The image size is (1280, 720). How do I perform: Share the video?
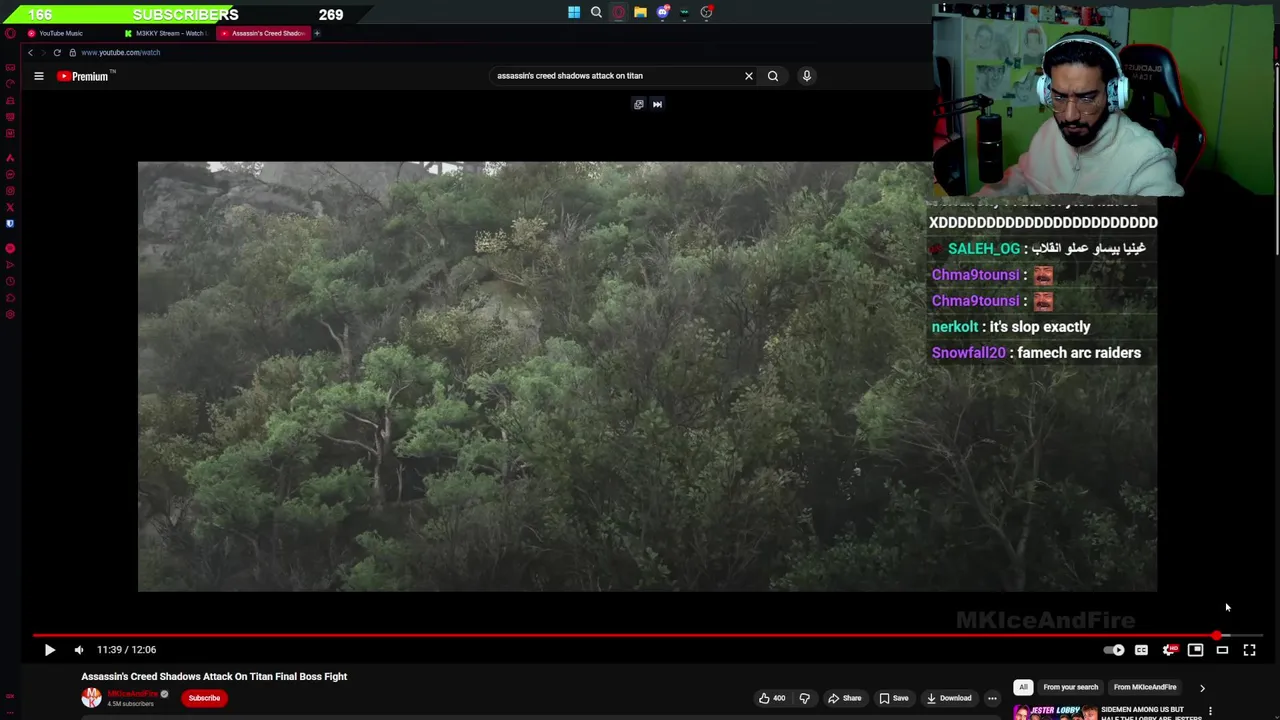pos(844,698)
